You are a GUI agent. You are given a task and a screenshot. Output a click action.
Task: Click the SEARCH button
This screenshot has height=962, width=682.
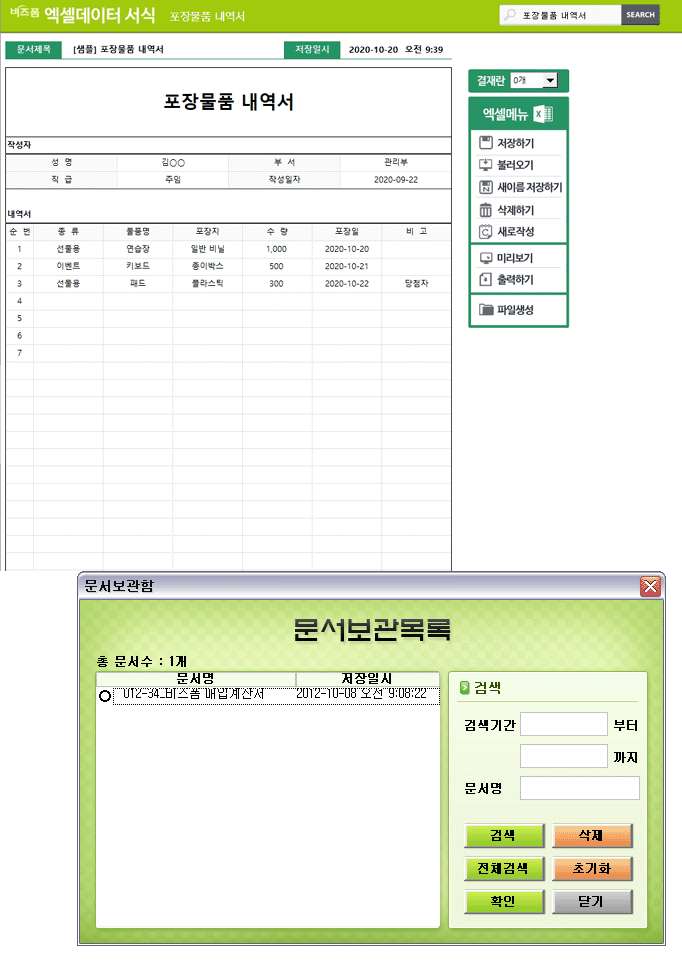pos(640,15)
